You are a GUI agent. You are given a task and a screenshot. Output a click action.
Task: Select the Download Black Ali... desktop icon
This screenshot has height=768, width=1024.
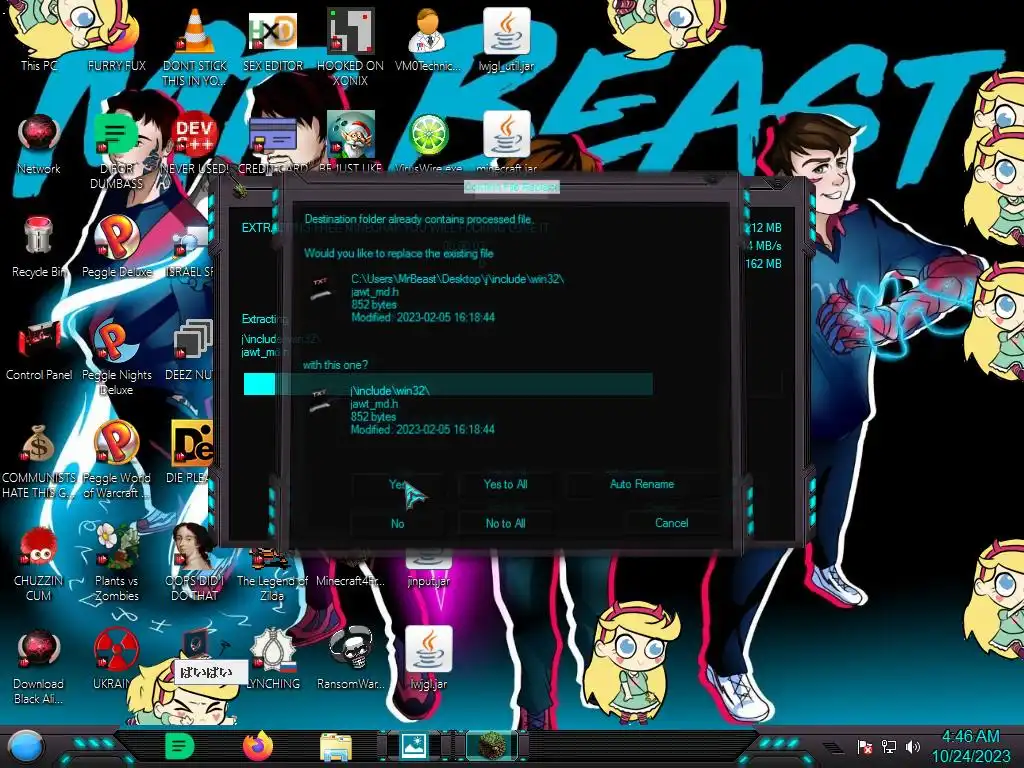tap(39, 666)
